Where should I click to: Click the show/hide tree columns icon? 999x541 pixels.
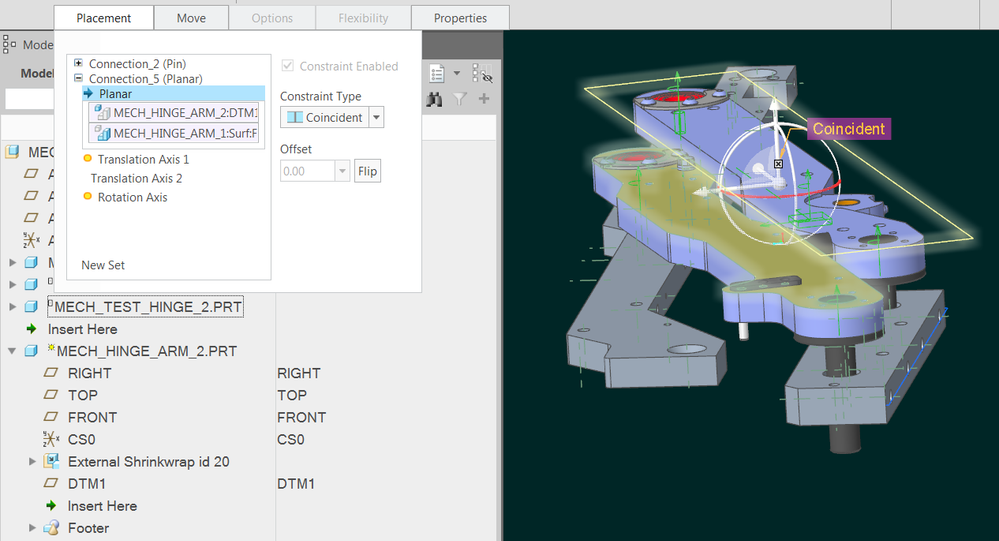[482, 73]
